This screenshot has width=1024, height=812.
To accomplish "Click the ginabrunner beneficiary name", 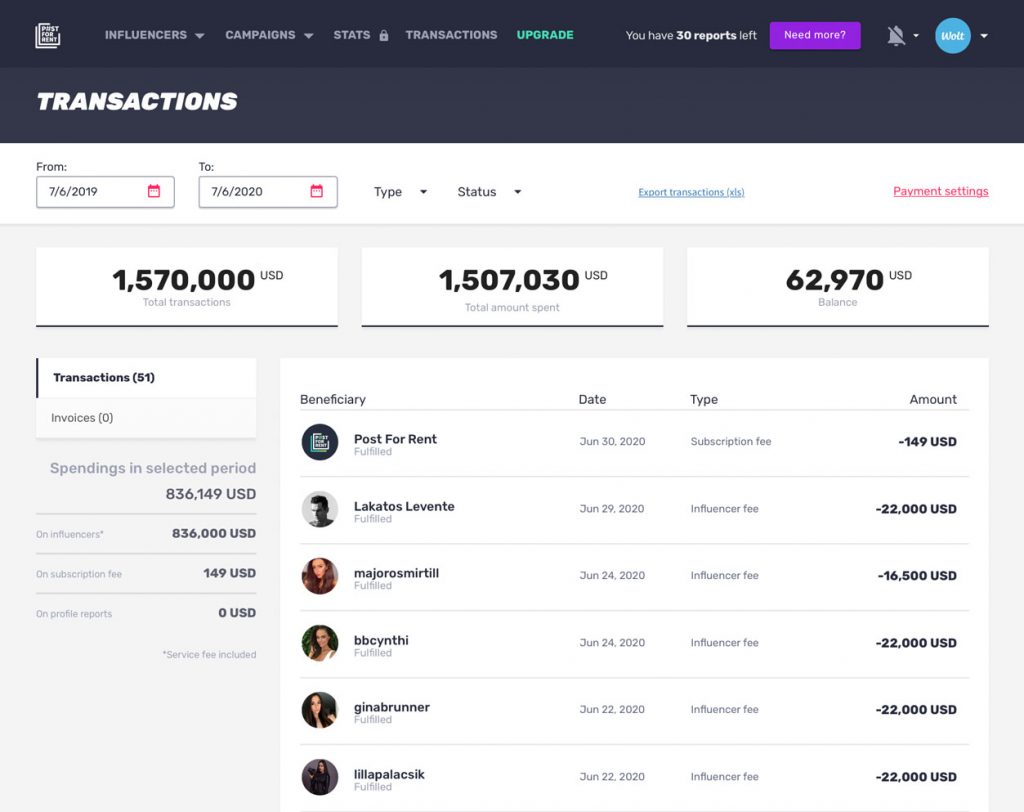I will point(392,707).
